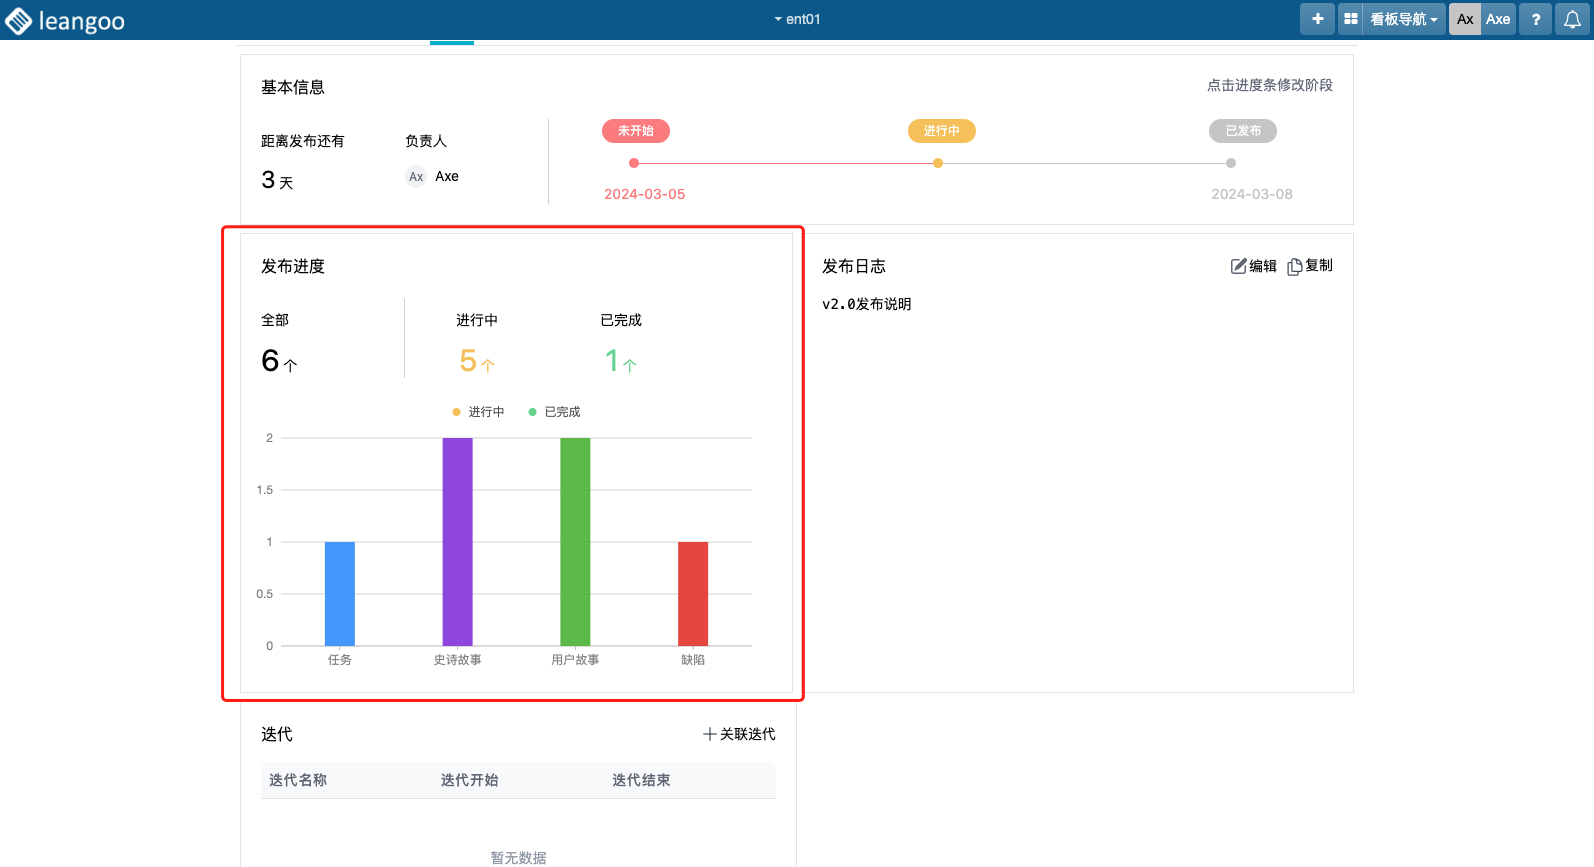Click the purple 史诗故事 bar
Viewport: 1594px width, 867px height.
[457, 541]
